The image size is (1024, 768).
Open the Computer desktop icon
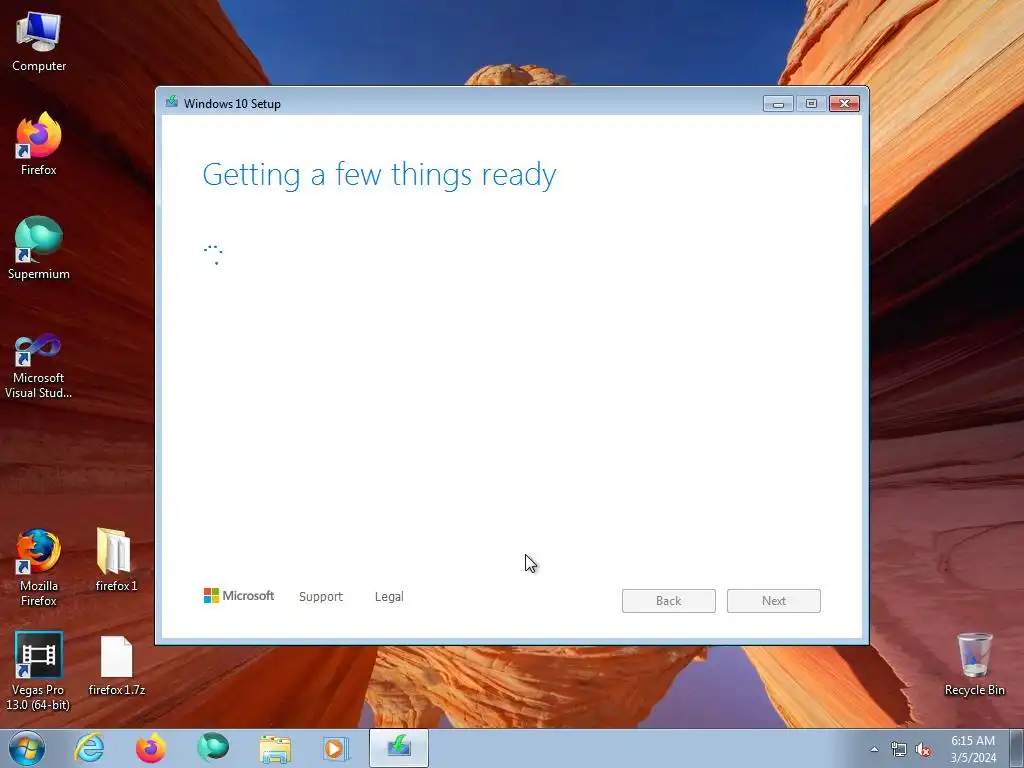(39, 40)
